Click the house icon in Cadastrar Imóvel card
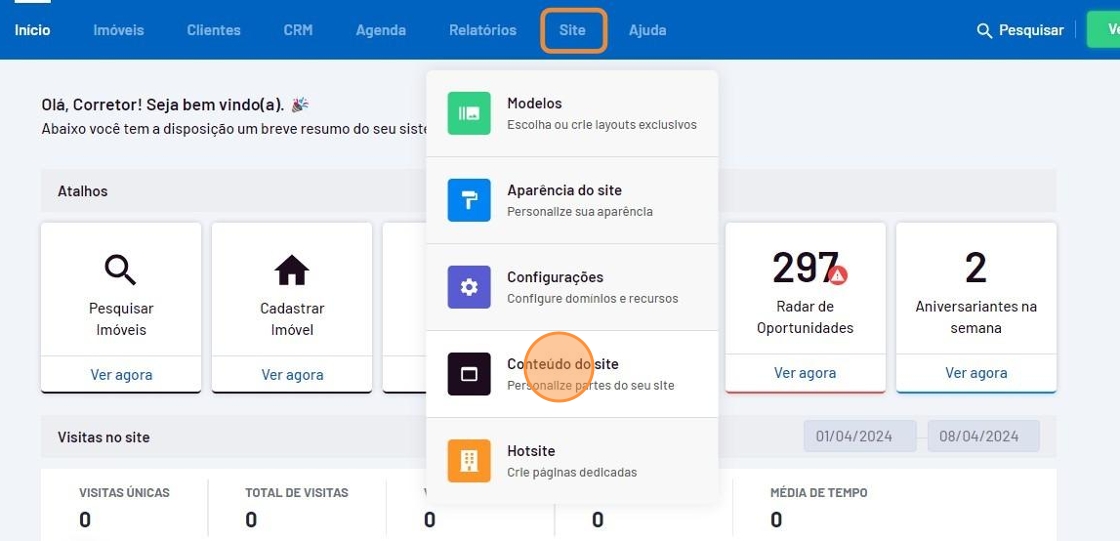The image size is (1120, 541). click(x=292, y=270)
